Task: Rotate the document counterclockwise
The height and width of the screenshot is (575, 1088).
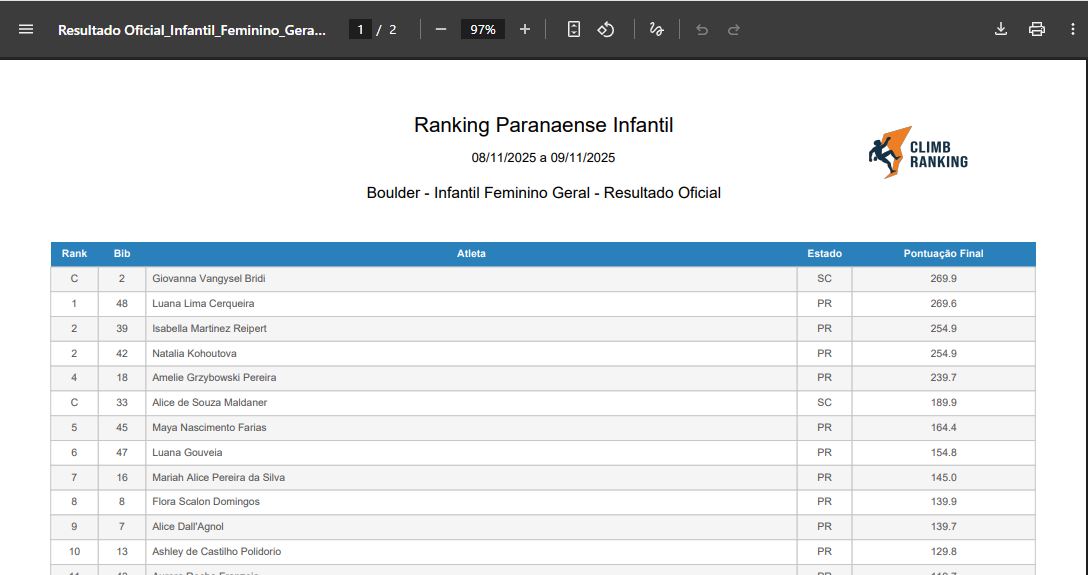Action: 606,29
